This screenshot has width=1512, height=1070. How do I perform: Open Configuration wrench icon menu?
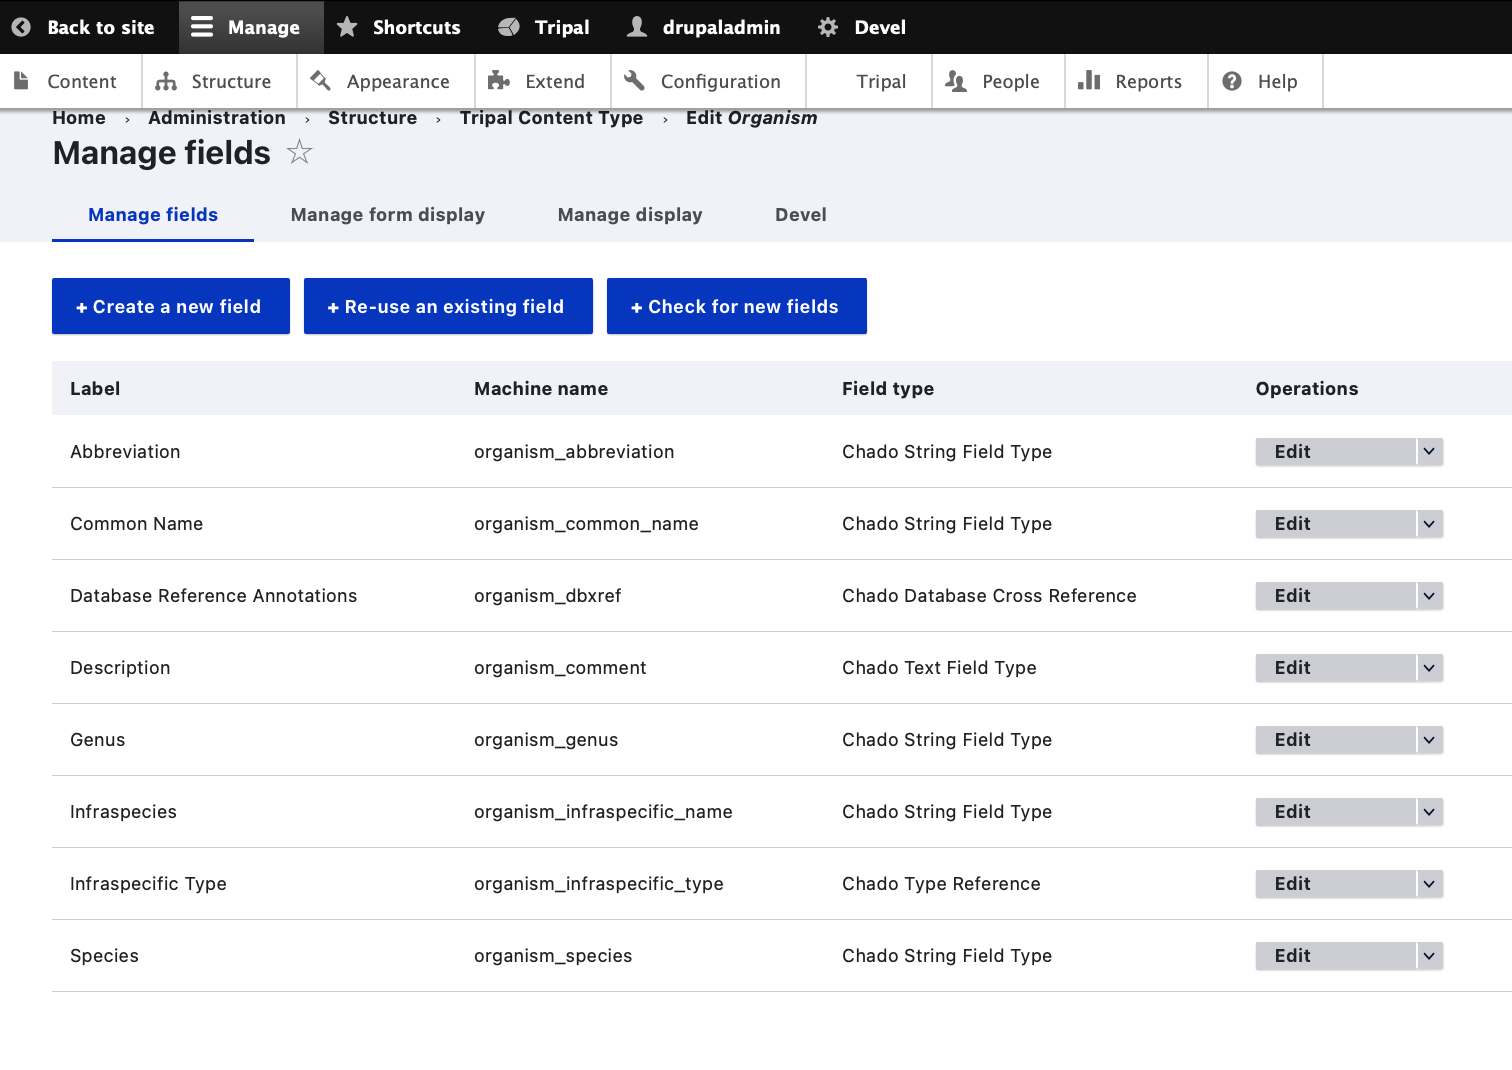coord(634,81)
